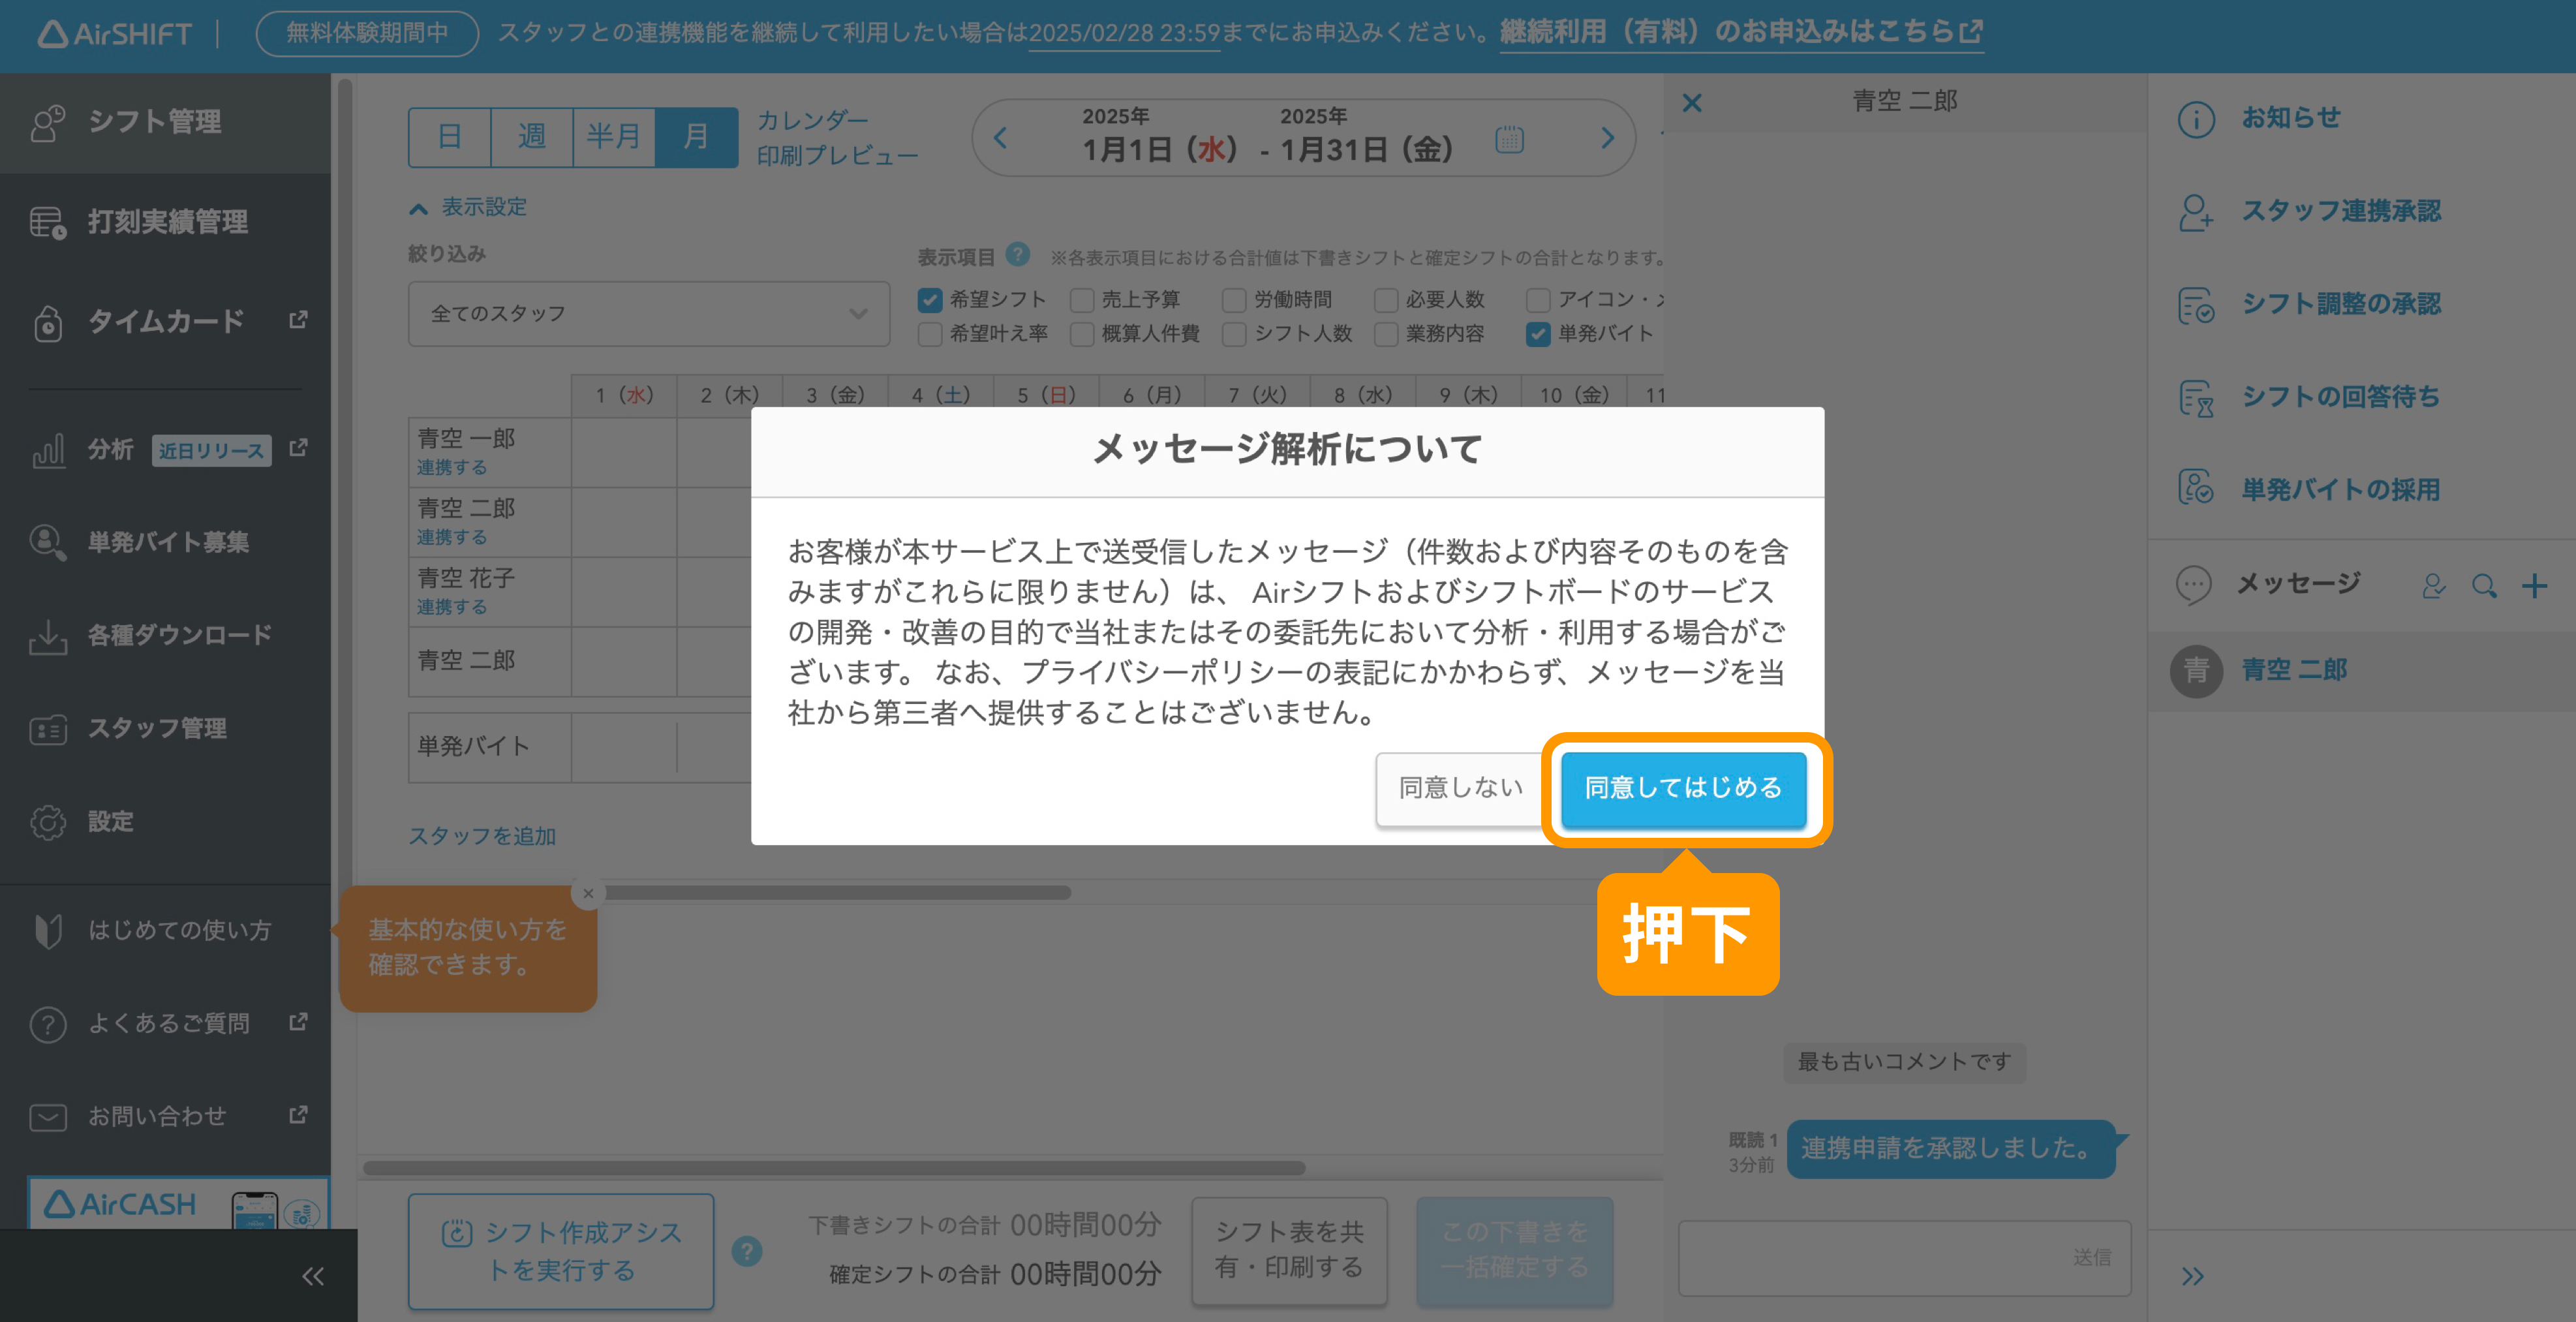Image resolution: width=2576 pixels, height=1322 pixels.
Task: Click the 設定 gear icon
Action: [47, 822]
